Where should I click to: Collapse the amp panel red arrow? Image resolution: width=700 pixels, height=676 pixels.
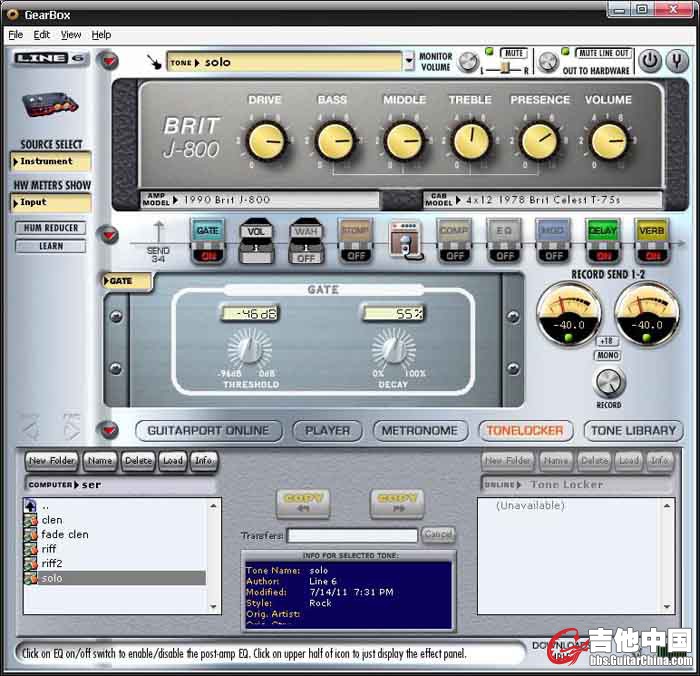108,60
